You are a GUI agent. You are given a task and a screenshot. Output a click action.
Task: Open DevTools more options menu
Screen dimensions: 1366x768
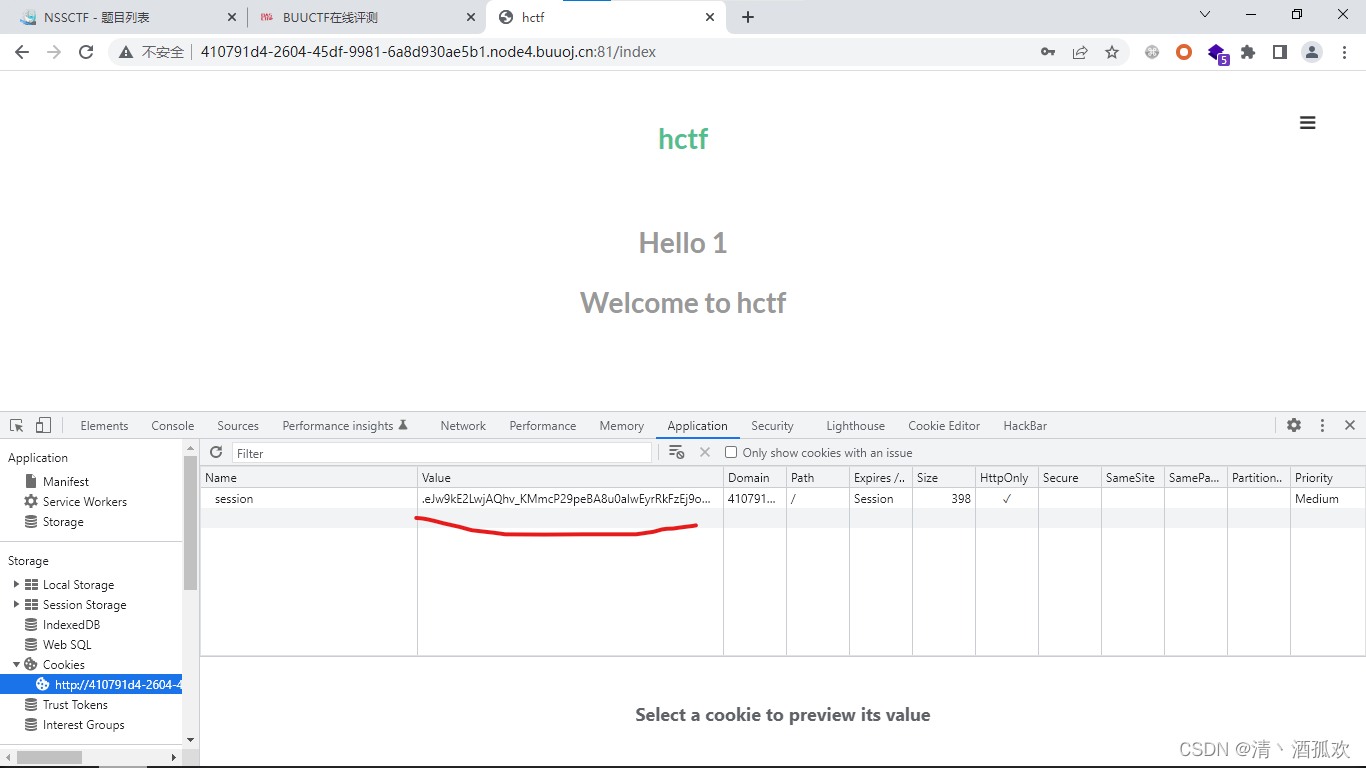1322,425
